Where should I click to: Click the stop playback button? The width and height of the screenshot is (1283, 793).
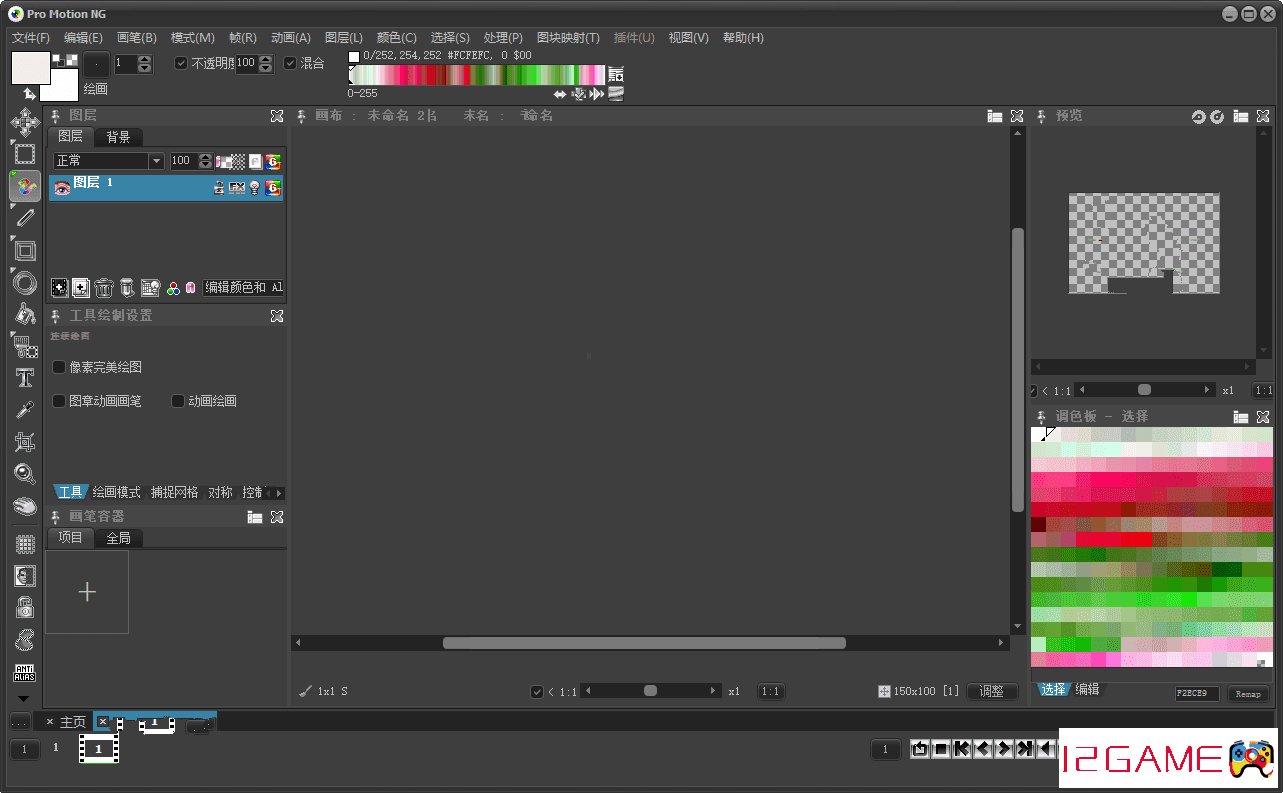pos(941,749)
